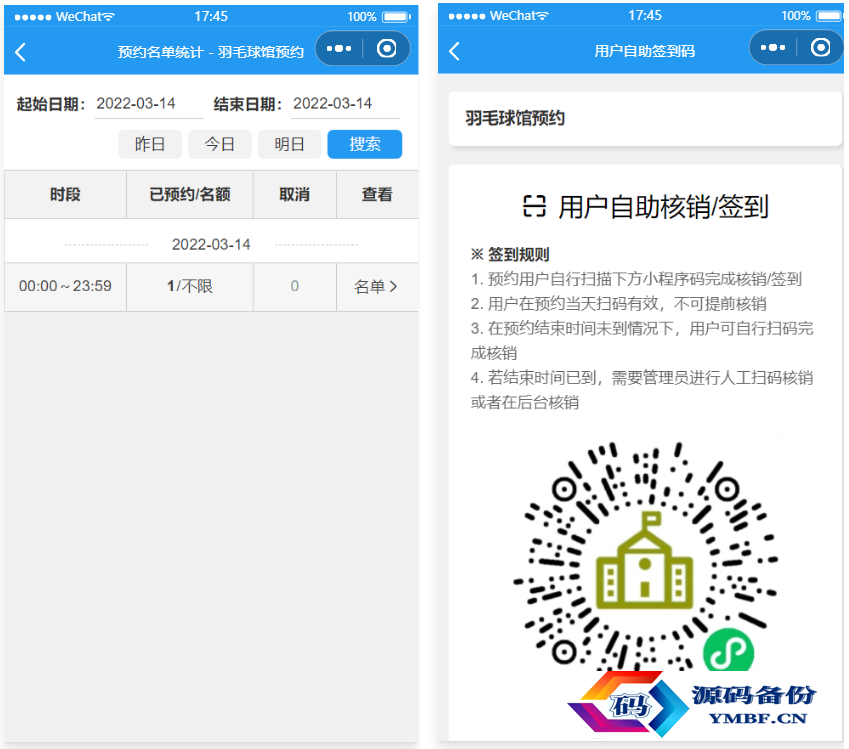Click the cancel count 0 cell
This screenshot has height=749, width=849.
pyautogui.click(x=295, y=286)
